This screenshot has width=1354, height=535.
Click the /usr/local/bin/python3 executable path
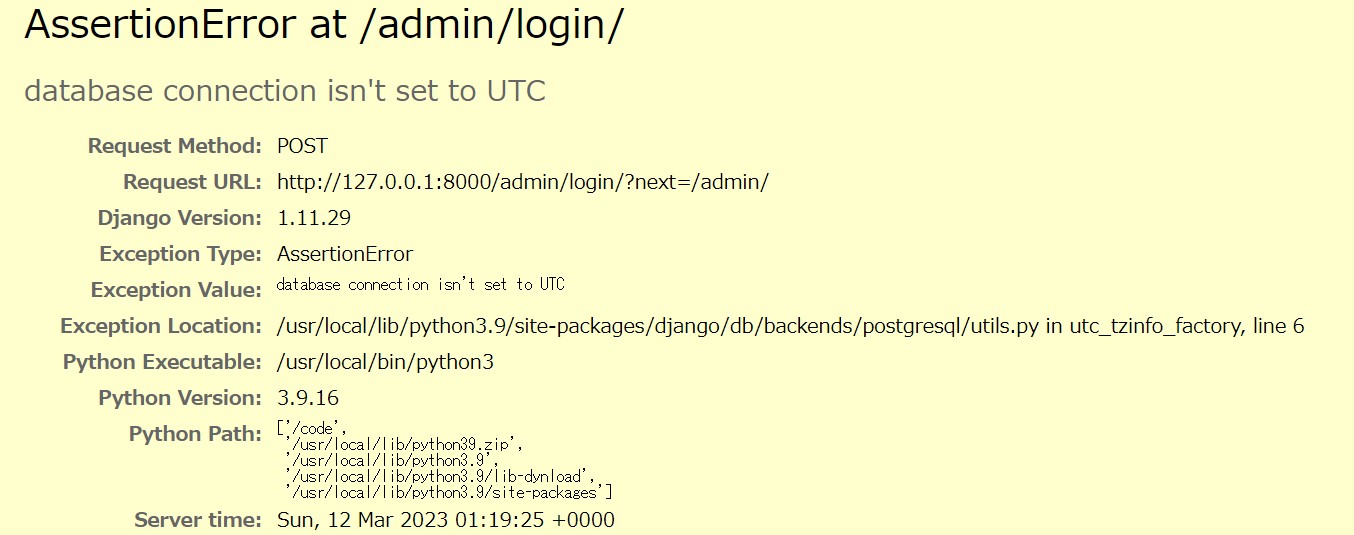385,362
